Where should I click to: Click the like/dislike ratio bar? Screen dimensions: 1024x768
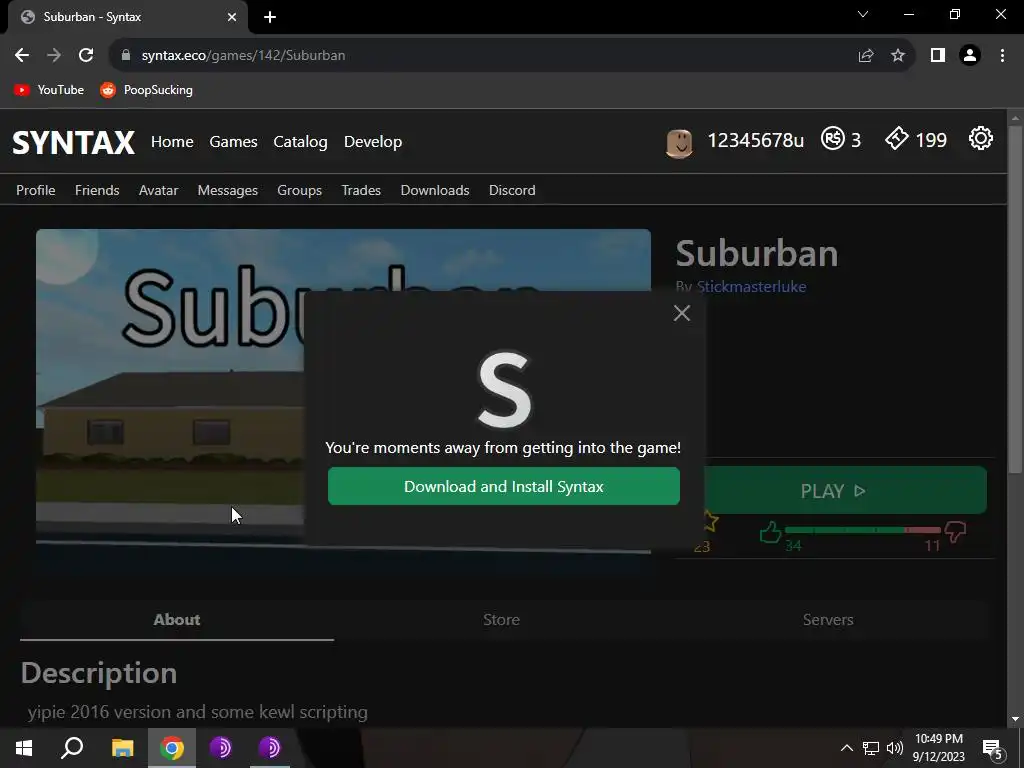[x=863, y=530]
